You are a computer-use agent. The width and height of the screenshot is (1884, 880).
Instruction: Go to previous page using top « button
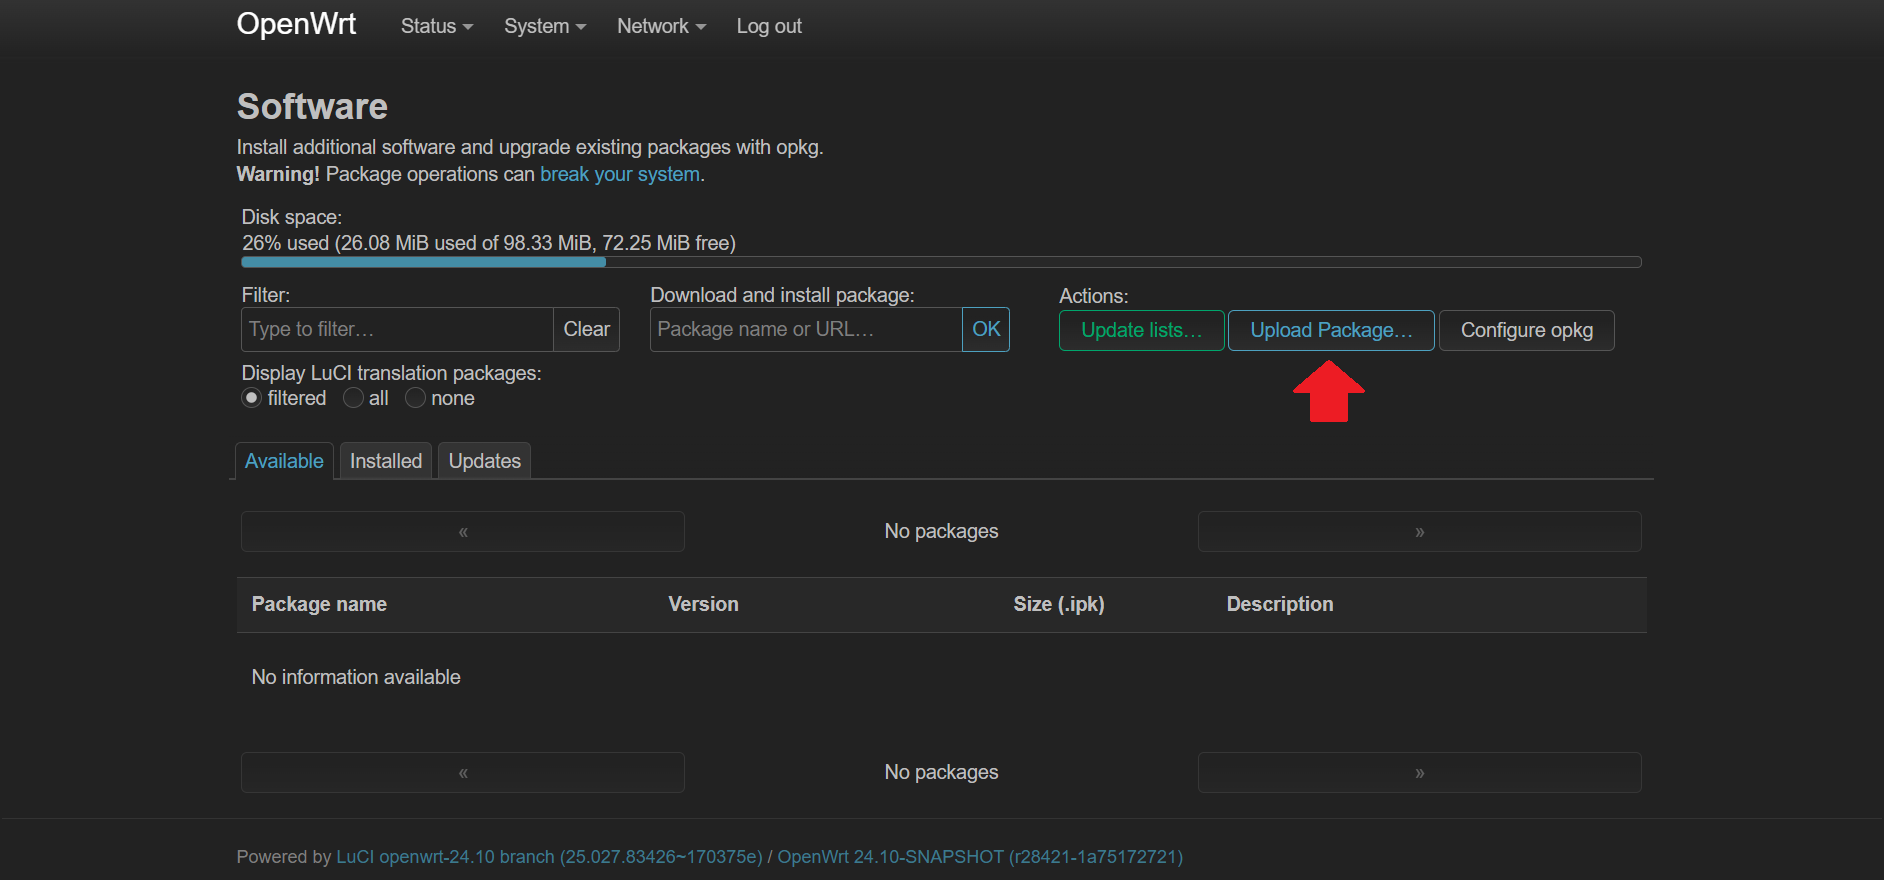(463, 531)
